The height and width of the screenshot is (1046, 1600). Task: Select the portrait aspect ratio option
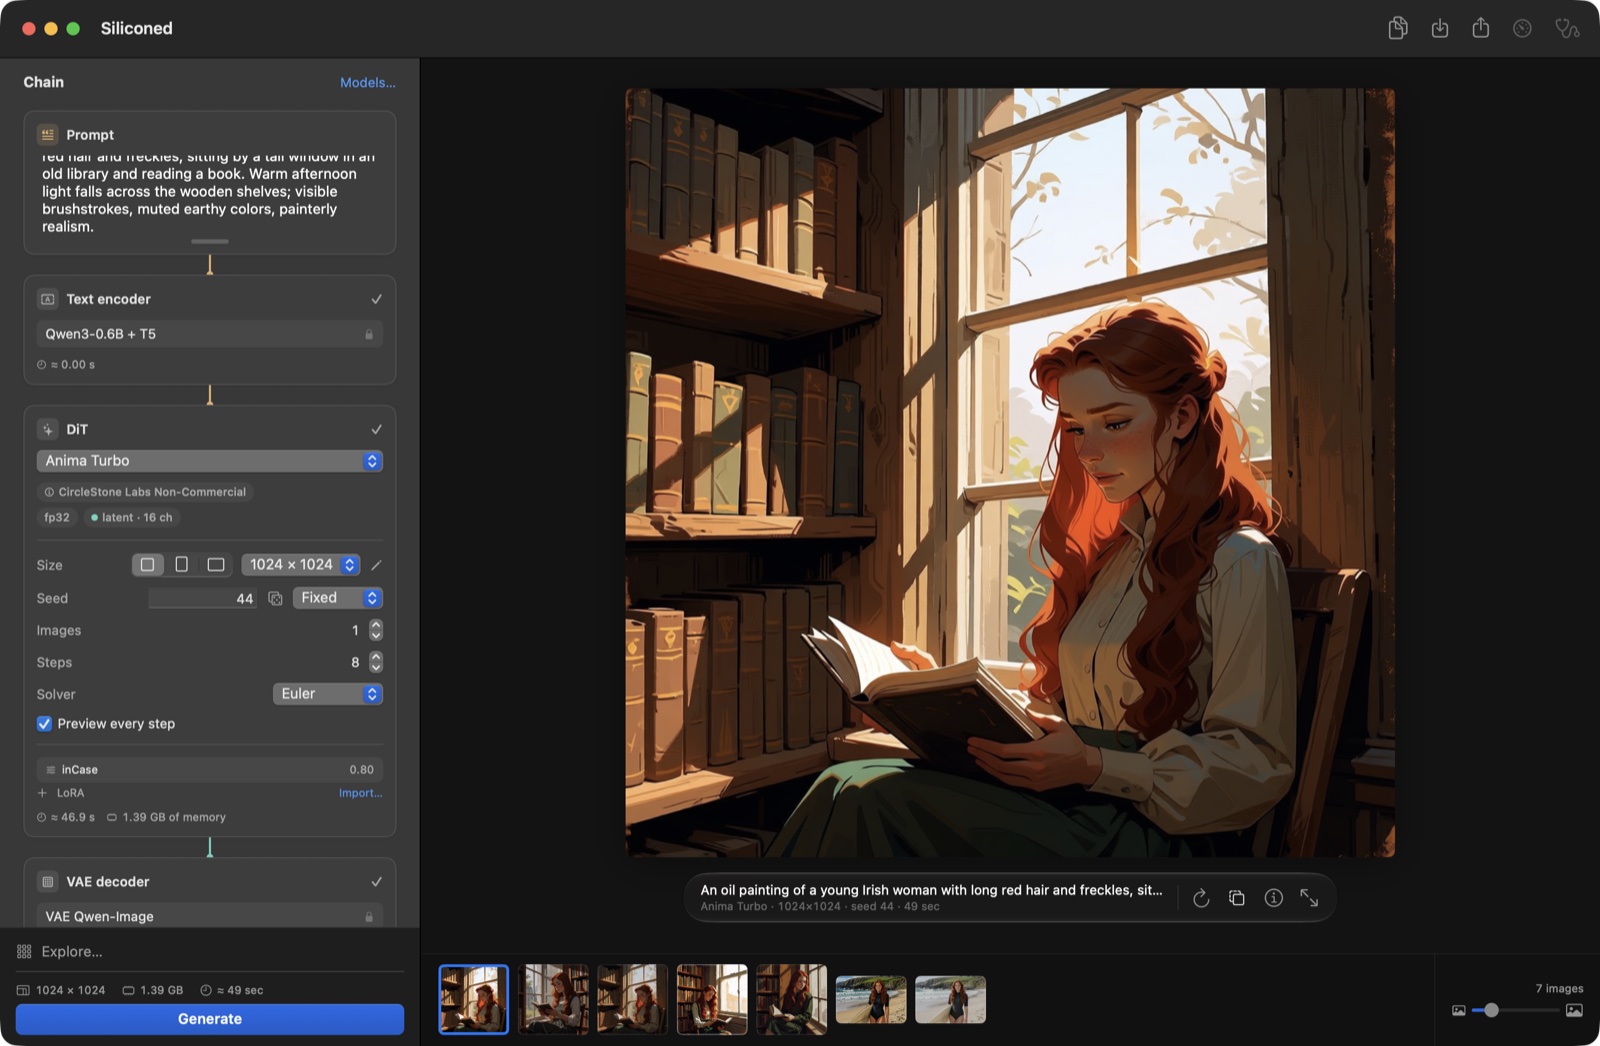click(x=181, y=565)
